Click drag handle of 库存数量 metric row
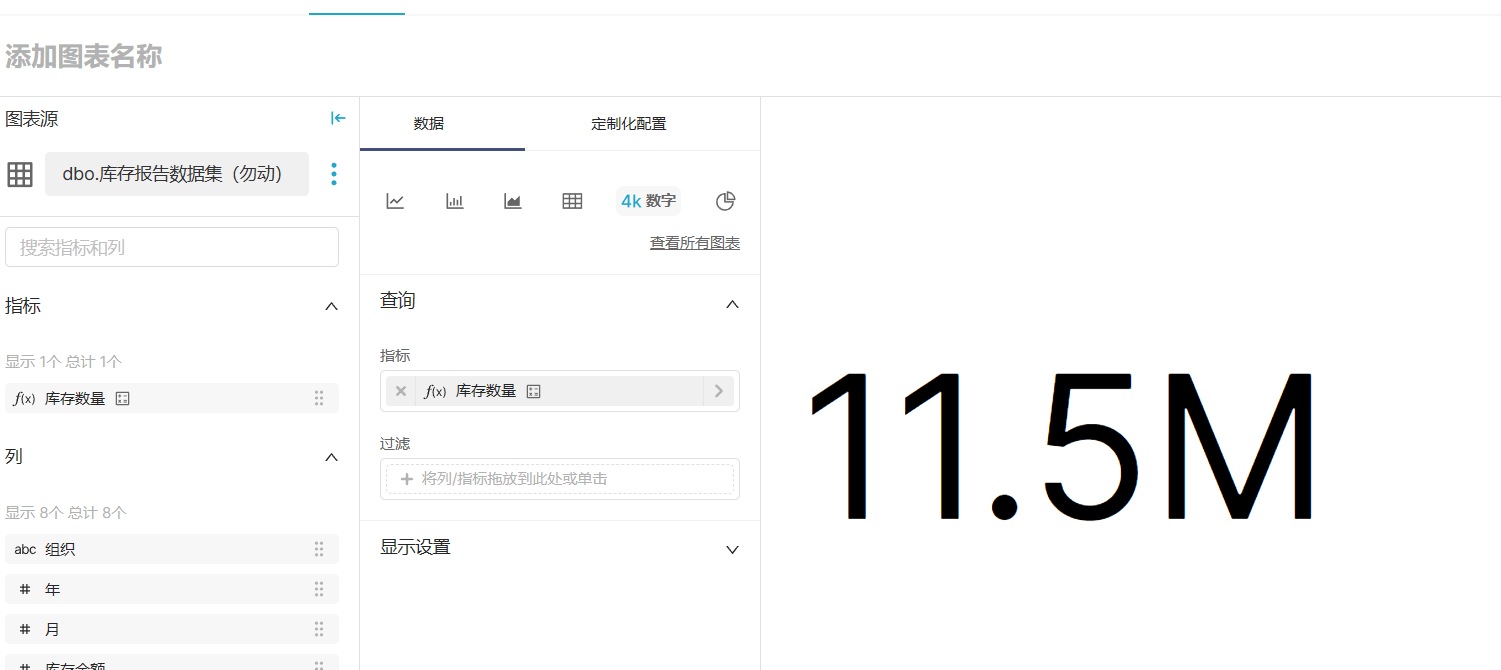Image resolution: width=1501 pixels, height=670 pixels. pos(319,398)
